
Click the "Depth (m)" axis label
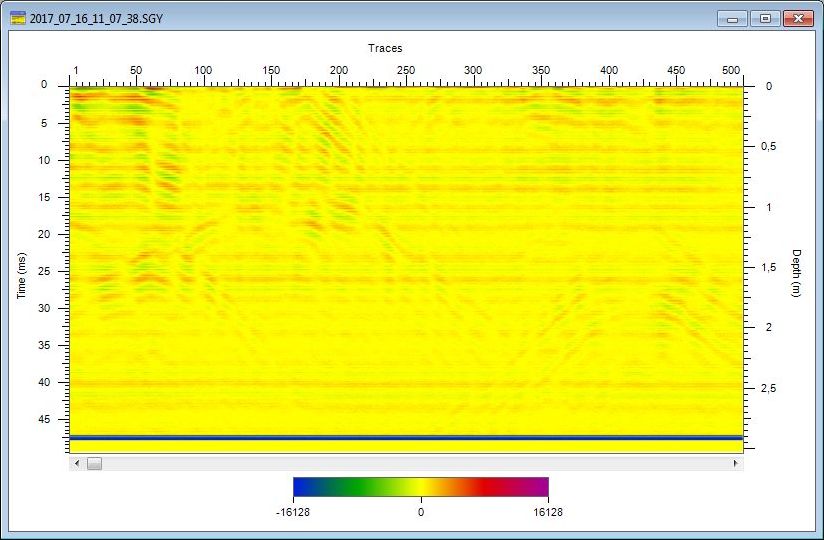(x=797, y=272)
